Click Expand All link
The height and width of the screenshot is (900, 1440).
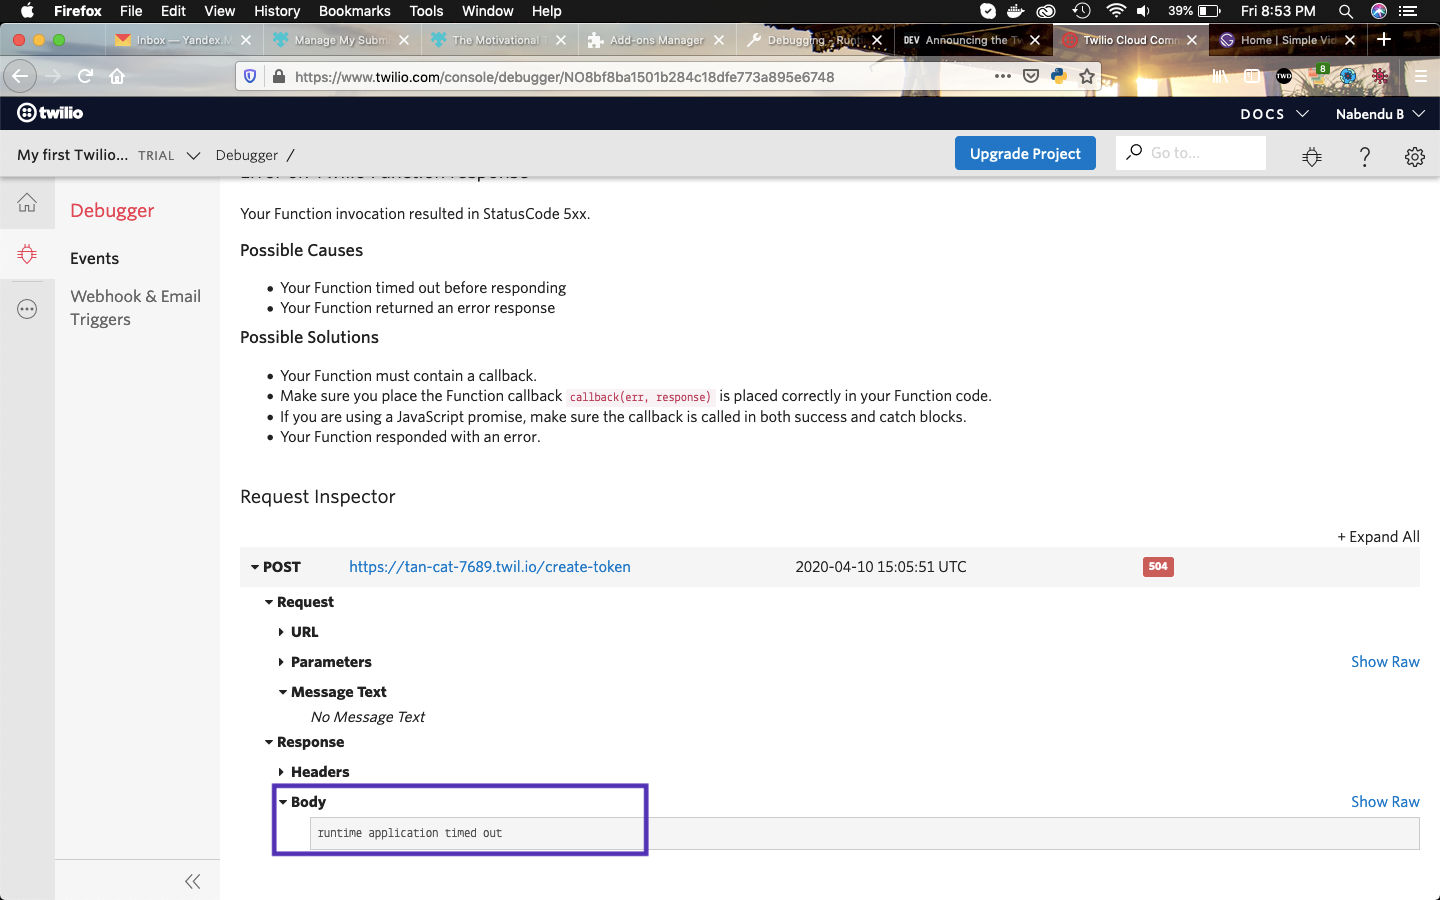(x=1378, y=537)
